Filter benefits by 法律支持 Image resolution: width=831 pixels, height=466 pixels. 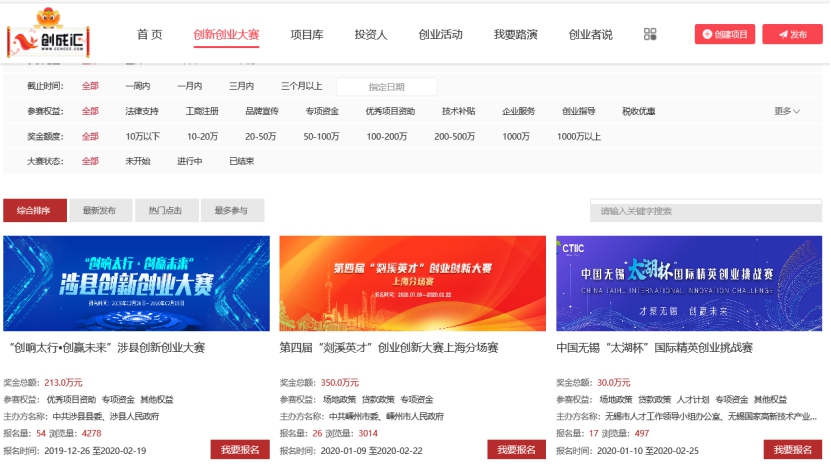[142, 111]
